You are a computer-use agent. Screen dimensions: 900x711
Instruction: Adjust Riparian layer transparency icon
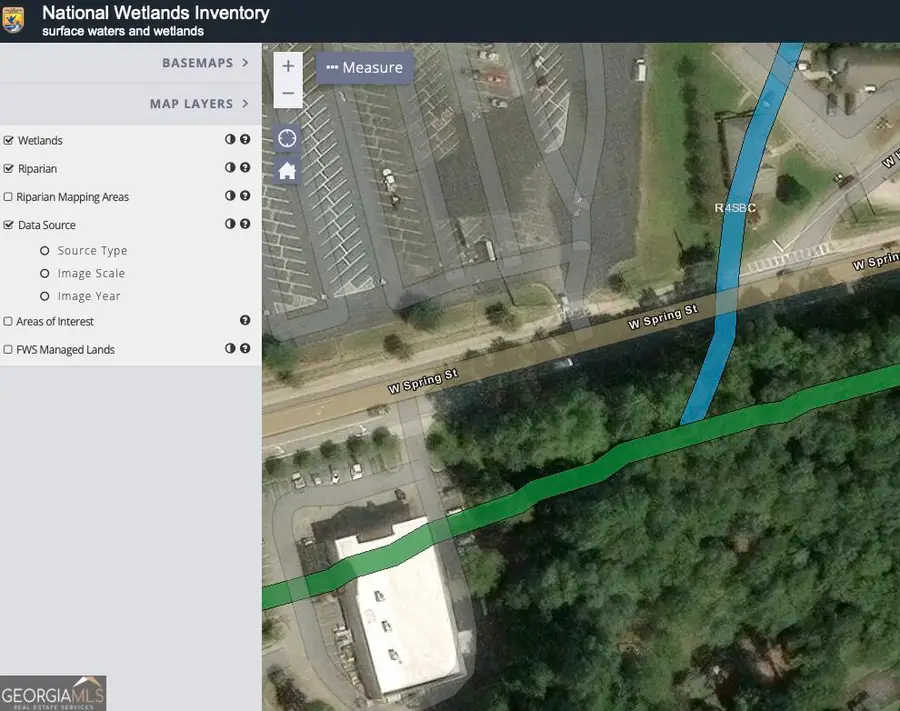tap(230, 168)
